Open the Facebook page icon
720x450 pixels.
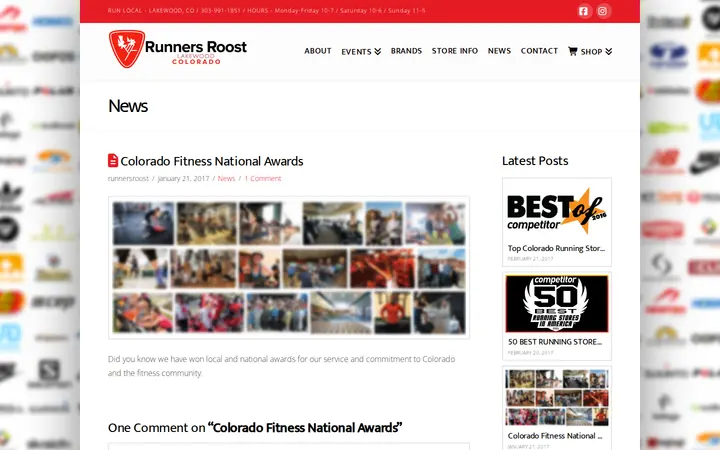click(583, 11)
